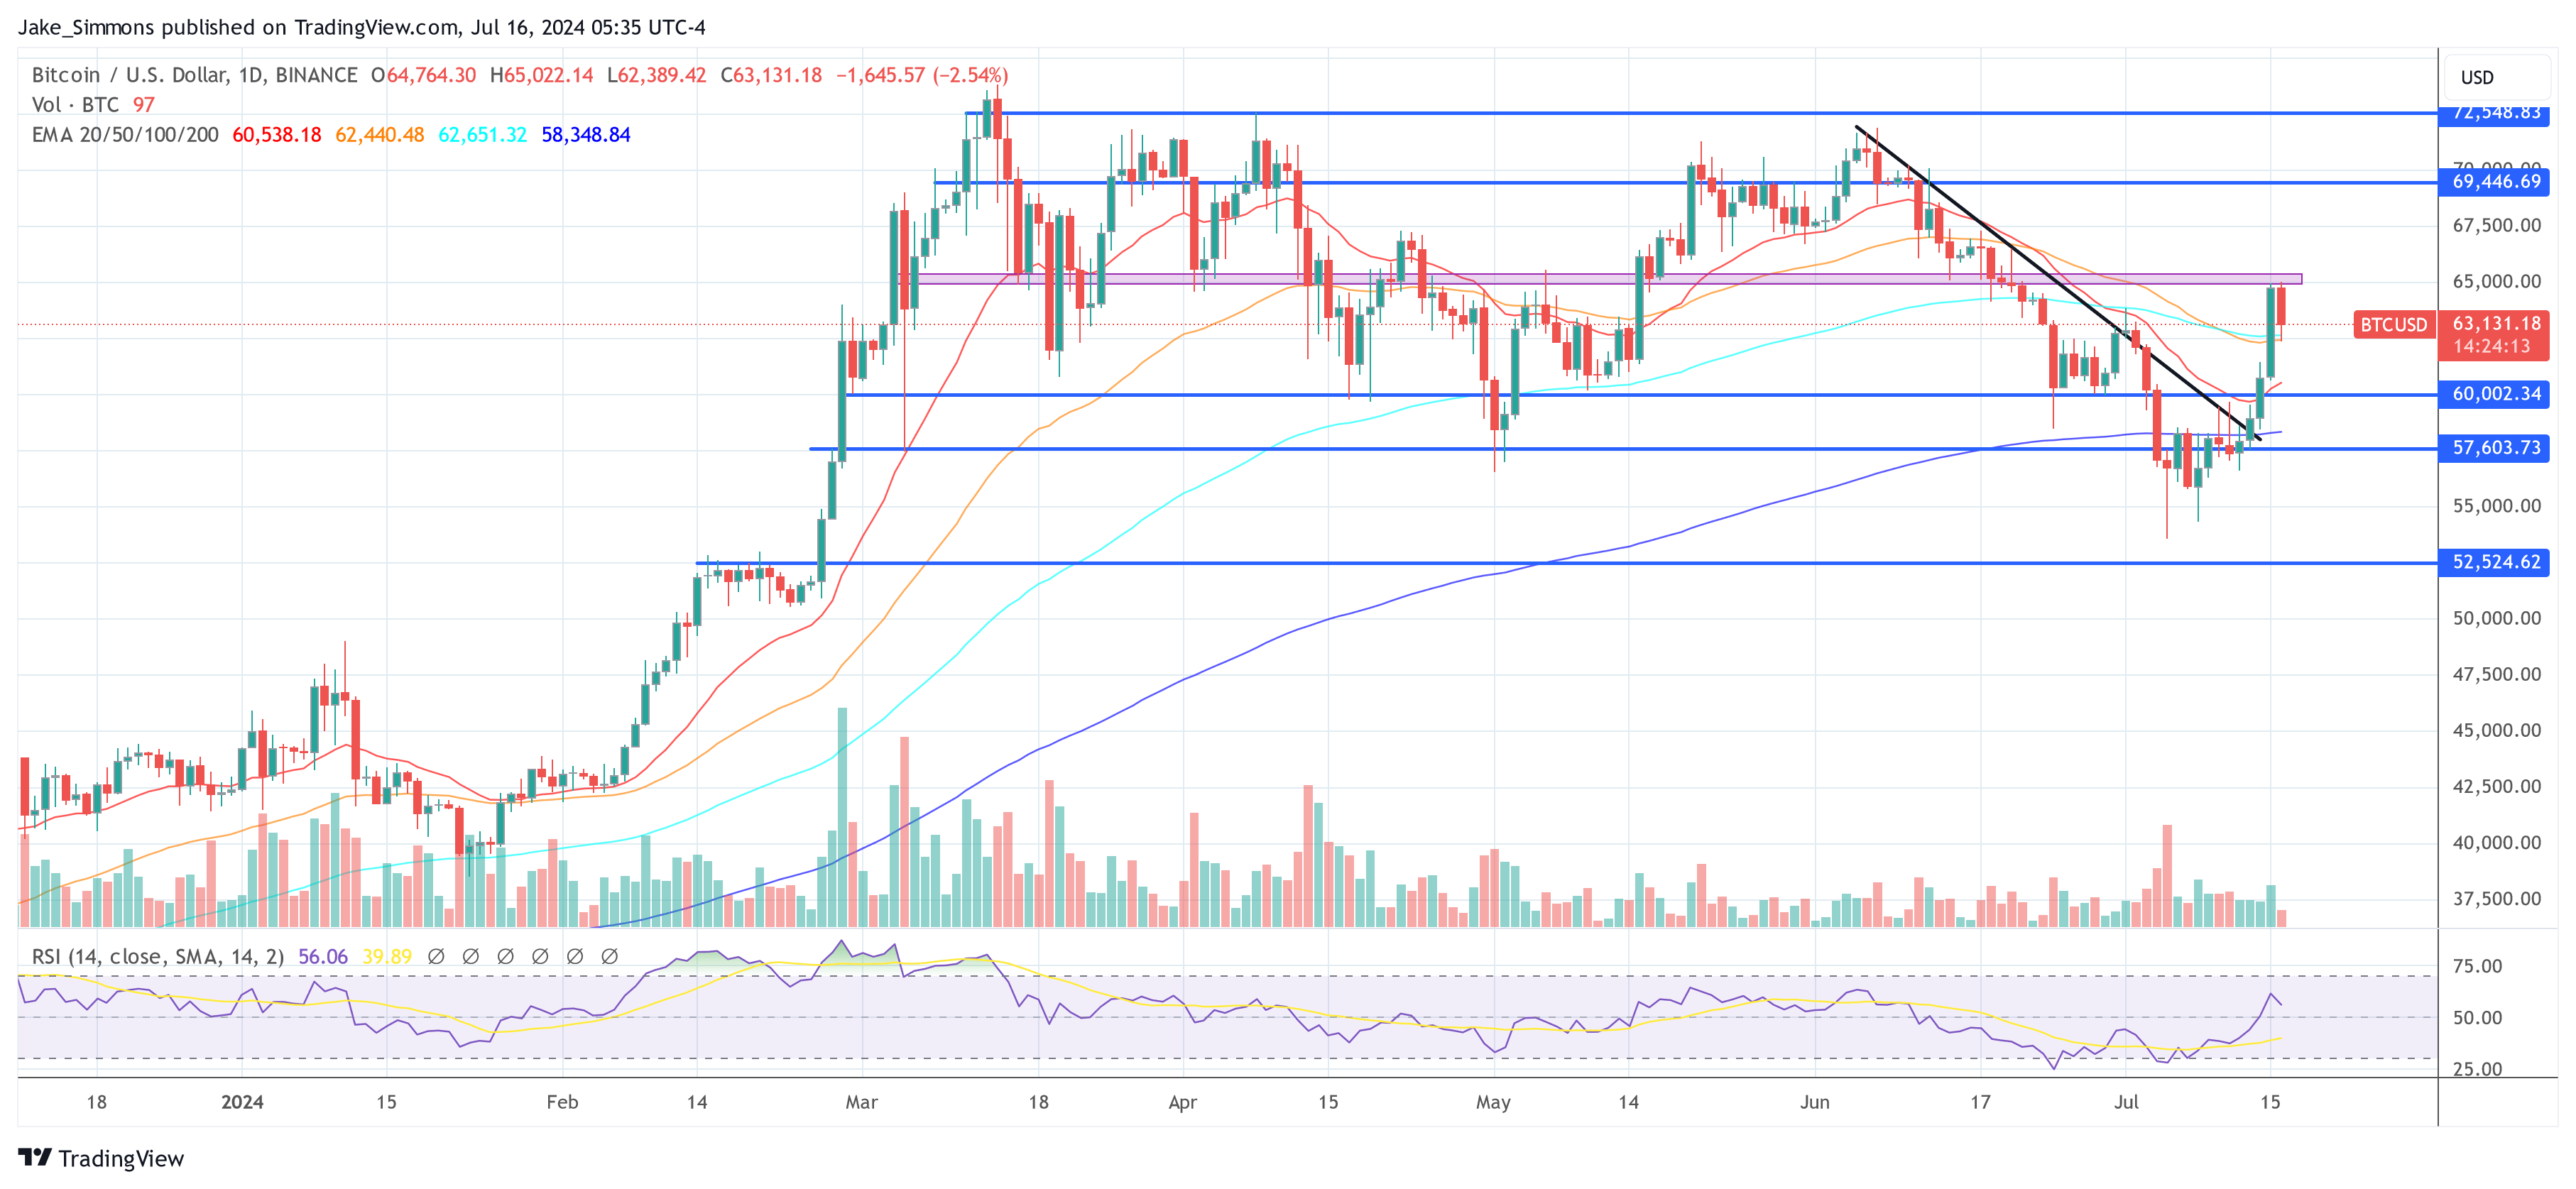
Task: Click the TradingView logo at bottom left
Action: point(101,1158)
